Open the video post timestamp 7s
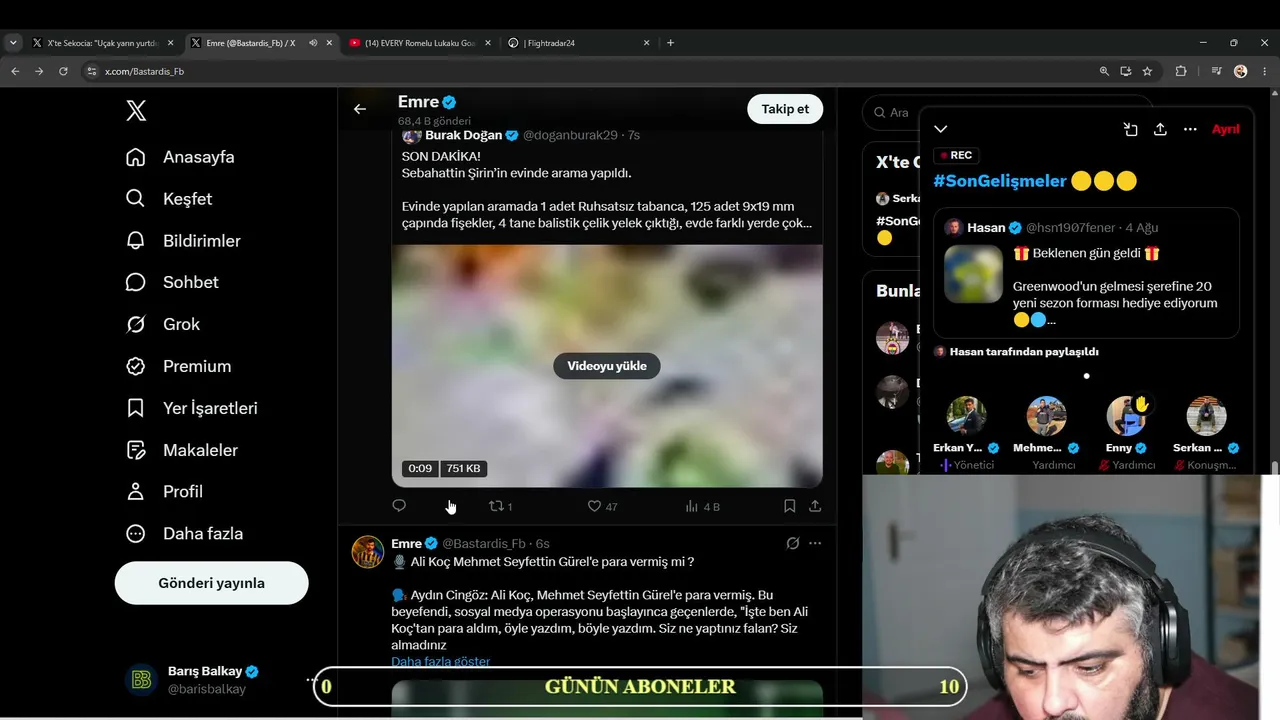 coord(634,135)
